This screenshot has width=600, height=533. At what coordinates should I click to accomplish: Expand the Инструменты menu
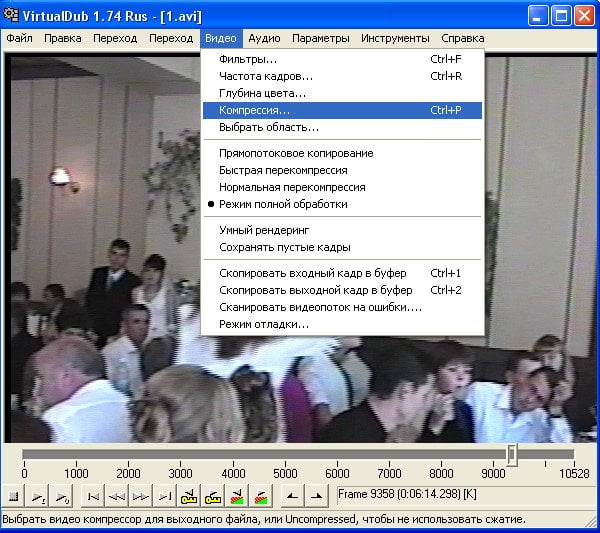395,38
